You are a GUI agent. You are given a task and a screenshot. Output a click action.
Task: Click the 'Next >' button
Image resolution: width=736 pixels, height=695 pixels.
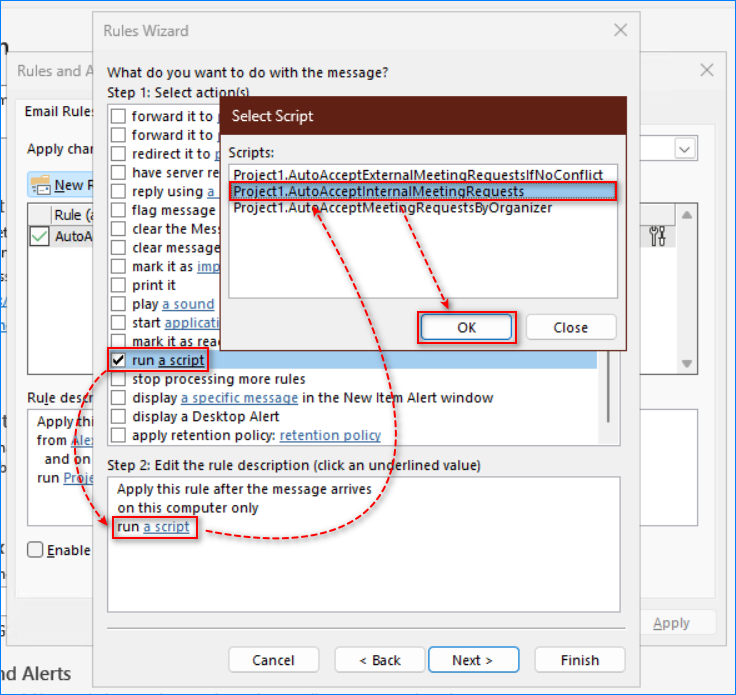coord(473,660)
